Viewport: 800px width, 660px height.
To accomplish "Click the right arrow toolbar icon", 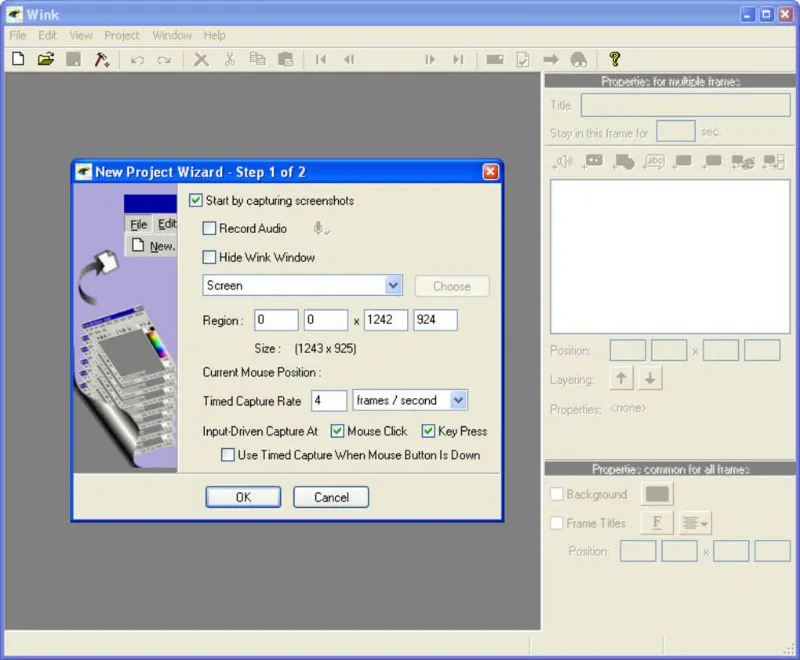I will (551, 60).
